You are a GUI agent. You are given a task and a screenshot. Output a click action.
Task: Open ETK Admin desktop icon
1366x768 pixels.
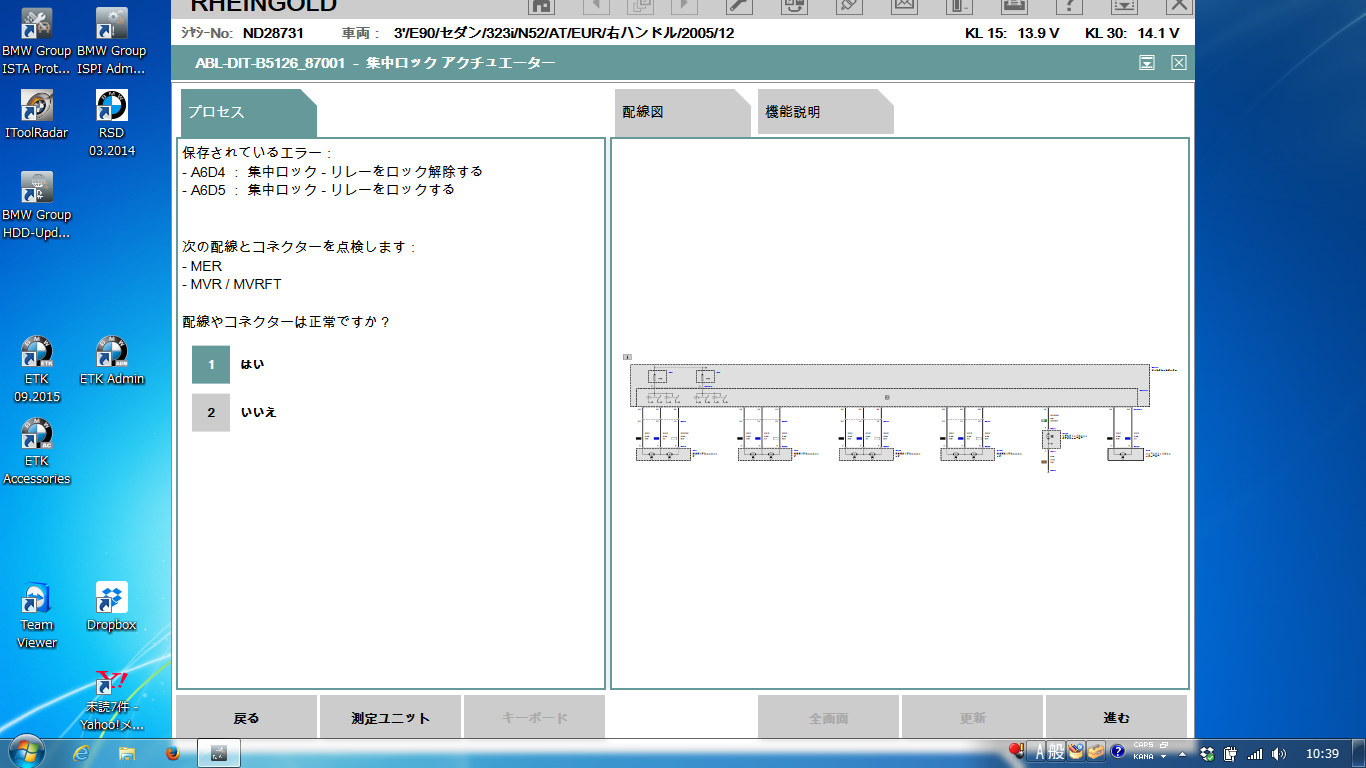111,360
